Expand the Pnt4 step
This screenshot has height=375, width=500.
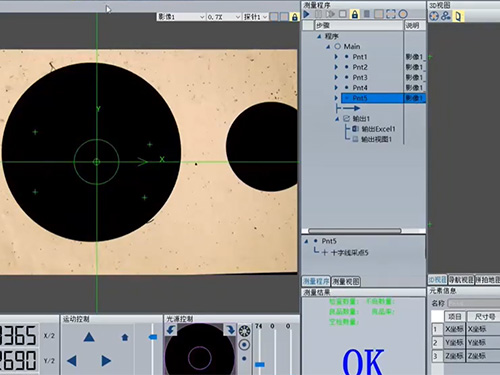tap(336, 88)
